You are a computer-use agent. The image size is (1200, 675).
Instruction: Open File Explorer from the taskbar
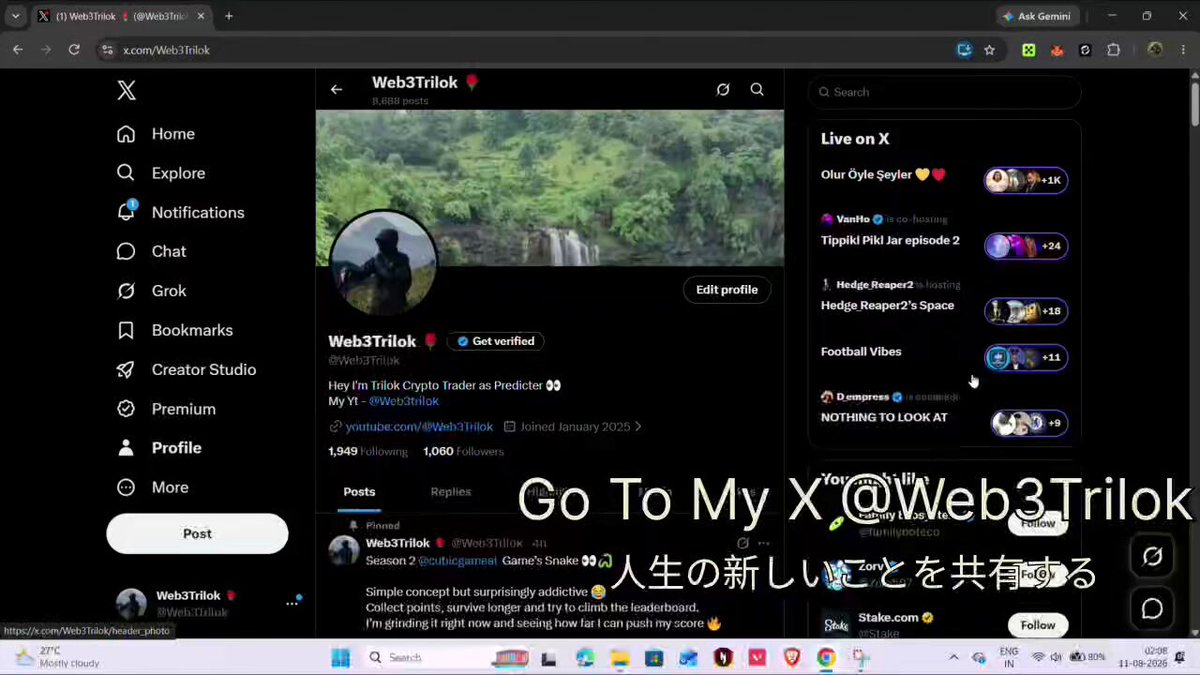click(x=619, y=657)
